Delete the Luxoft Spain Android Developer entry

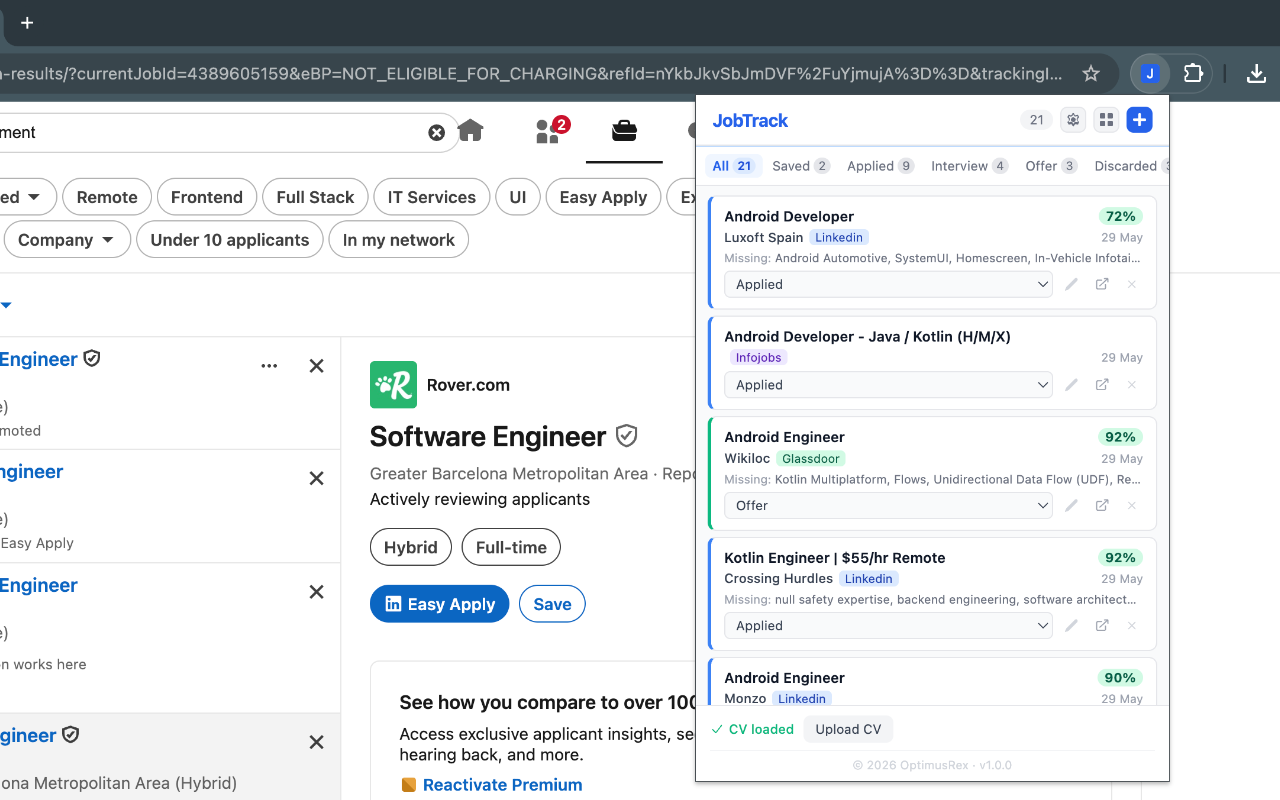[1132, 284]
